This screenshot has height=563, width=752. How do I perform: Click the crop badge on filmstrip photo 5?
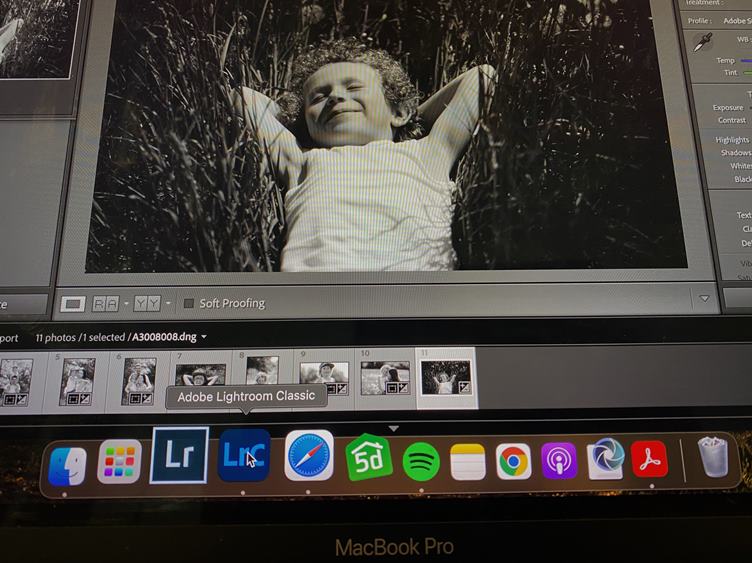pos(72,399)
